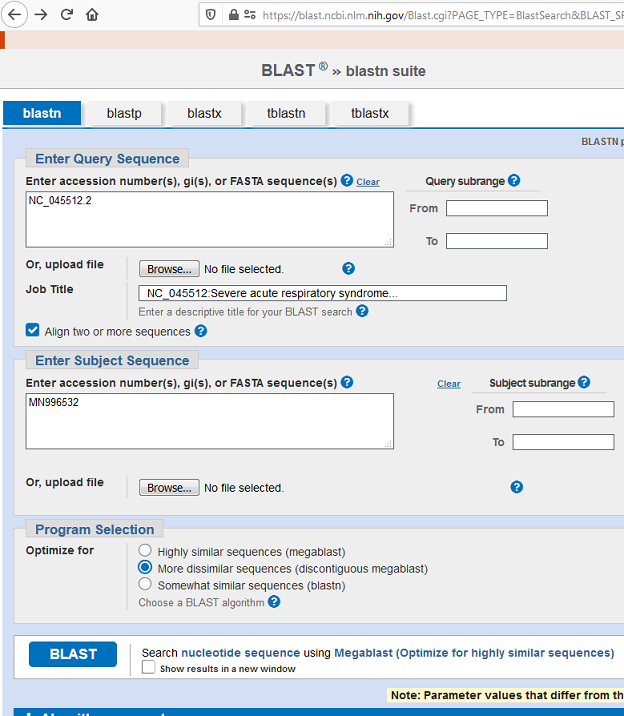Click the help icon beside Job Title hint
This screenshot has height=716, width=624.
[x=362, y=311]
